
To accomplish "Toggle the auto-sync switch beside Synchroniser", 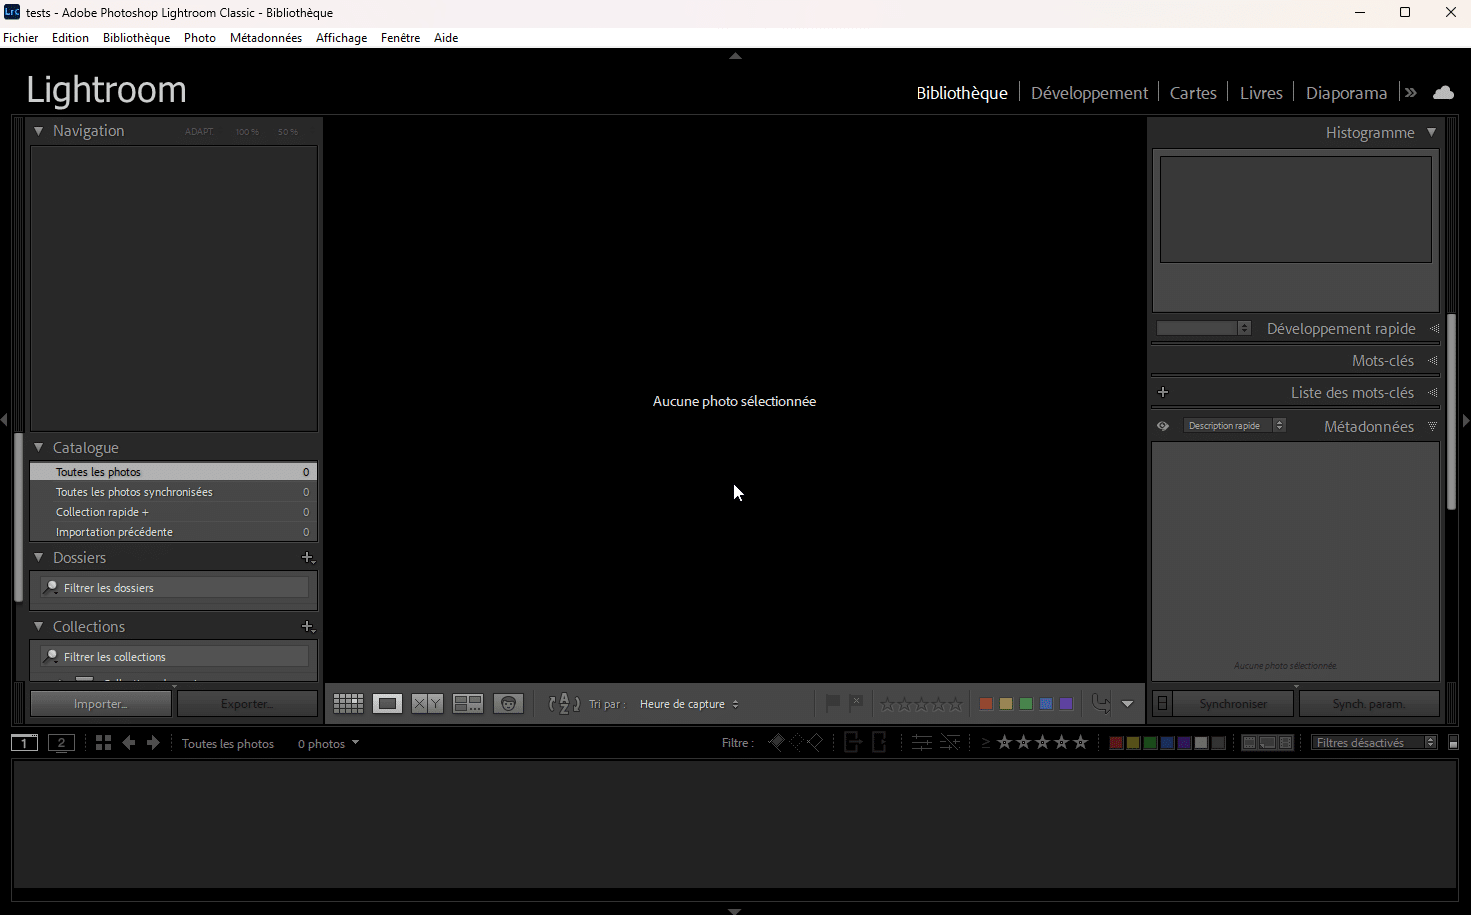I will [x=1162, y=704].
